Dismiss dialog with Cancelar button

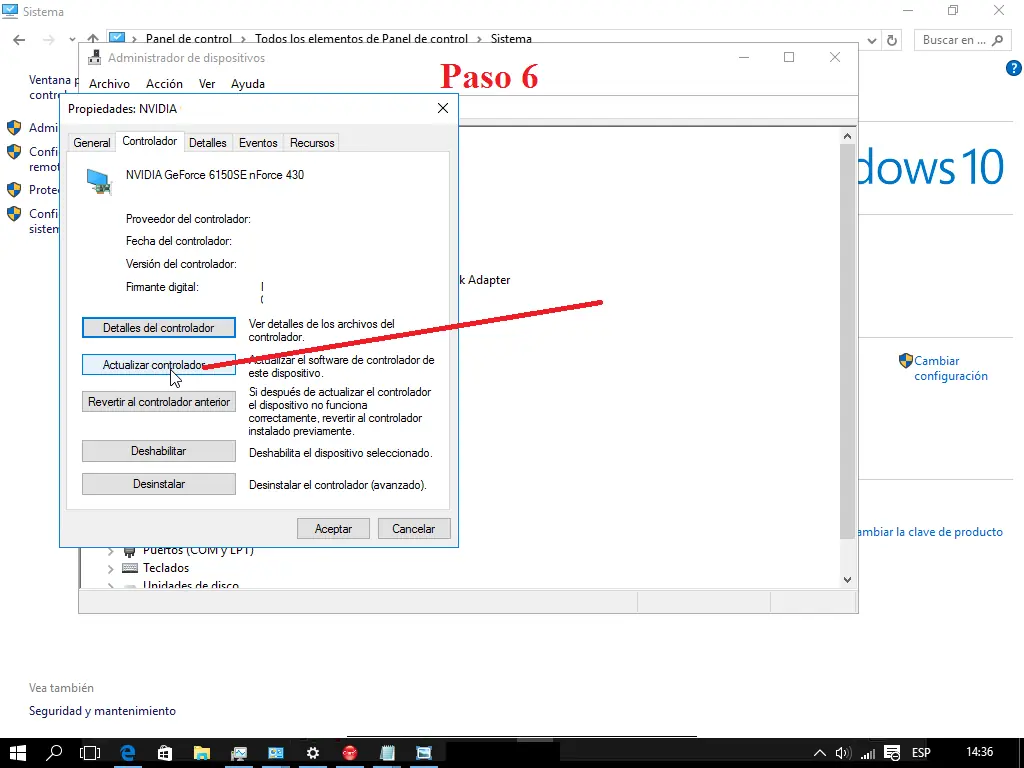pos(413,529)
